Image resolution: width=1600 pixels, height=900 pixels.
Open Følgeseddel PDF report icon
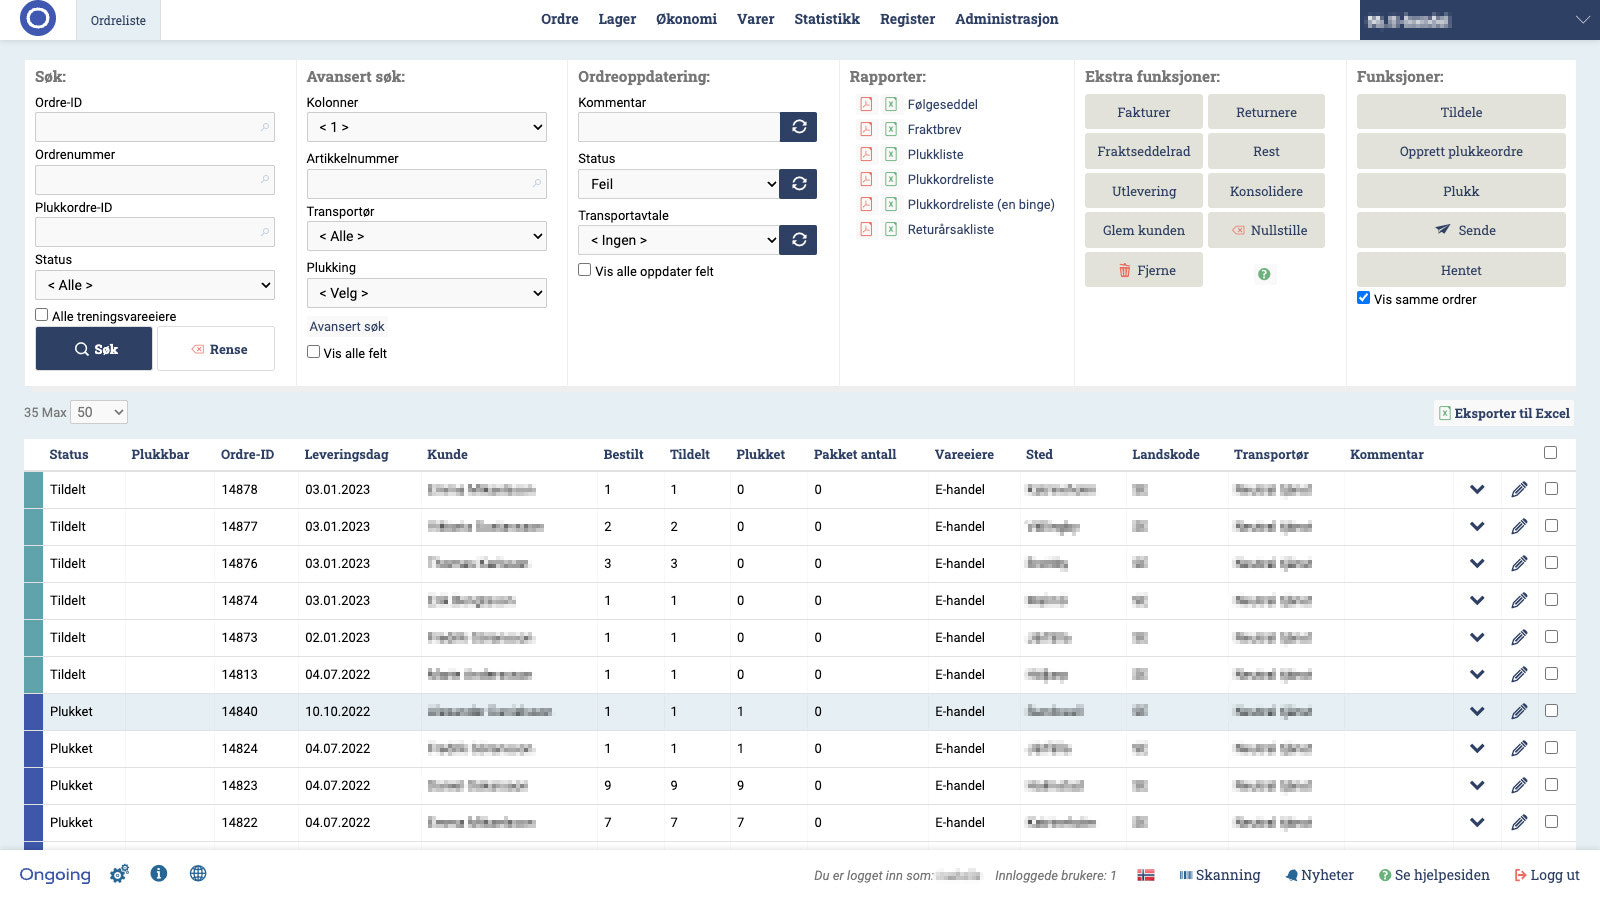click(866, 104)
